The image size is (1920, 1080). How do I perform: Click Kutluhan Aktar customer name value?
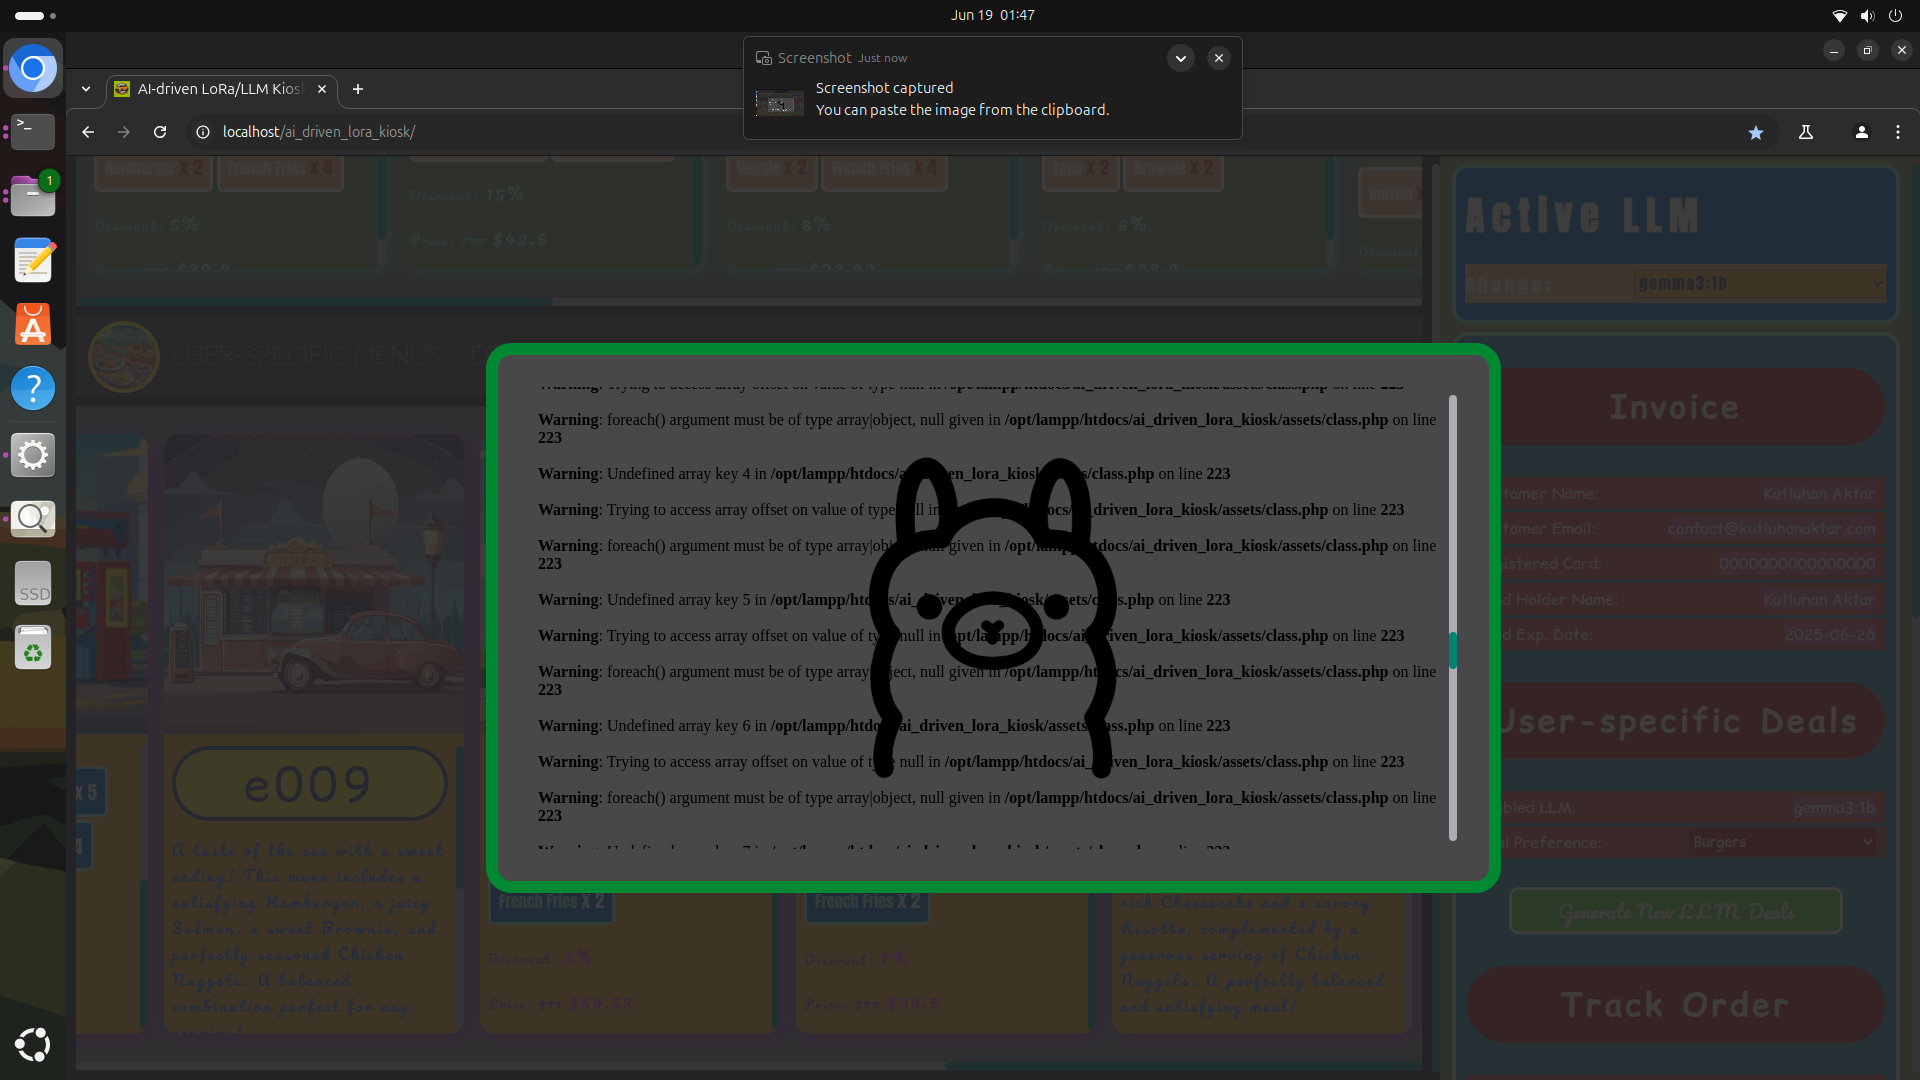(1819, 493)
